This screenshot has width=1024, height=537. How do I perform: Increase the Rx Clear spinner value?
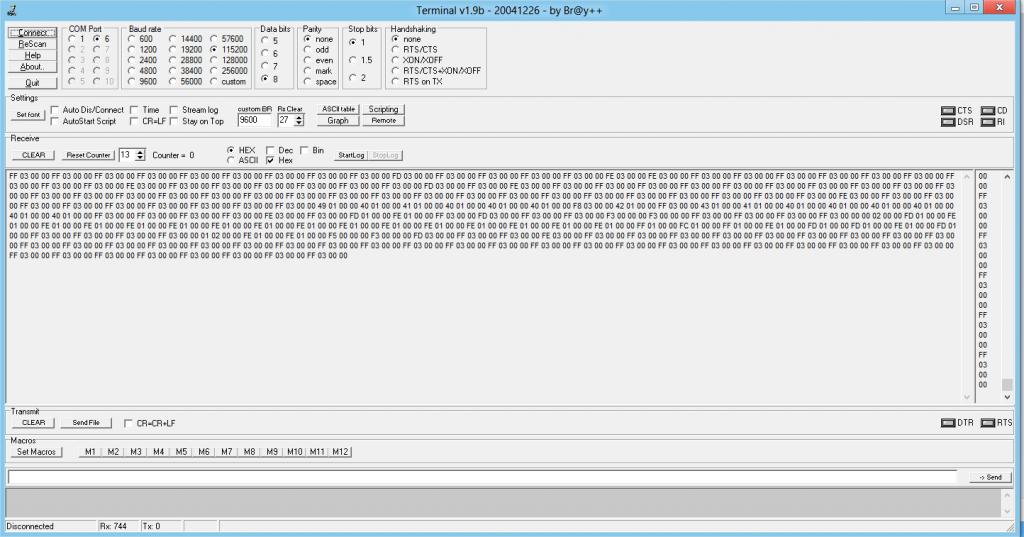298,116
